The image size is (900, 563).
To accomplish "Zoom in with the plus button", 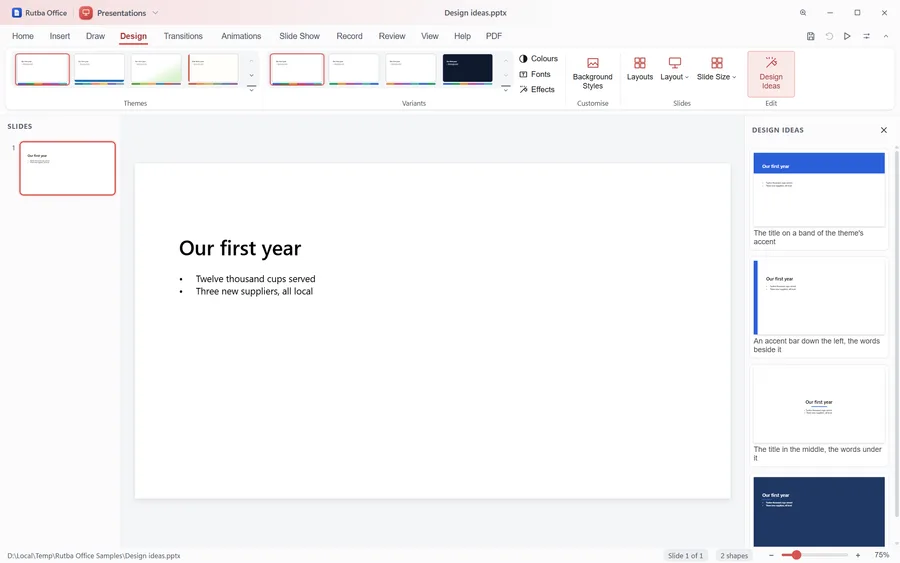I will [x=858, y=556].
